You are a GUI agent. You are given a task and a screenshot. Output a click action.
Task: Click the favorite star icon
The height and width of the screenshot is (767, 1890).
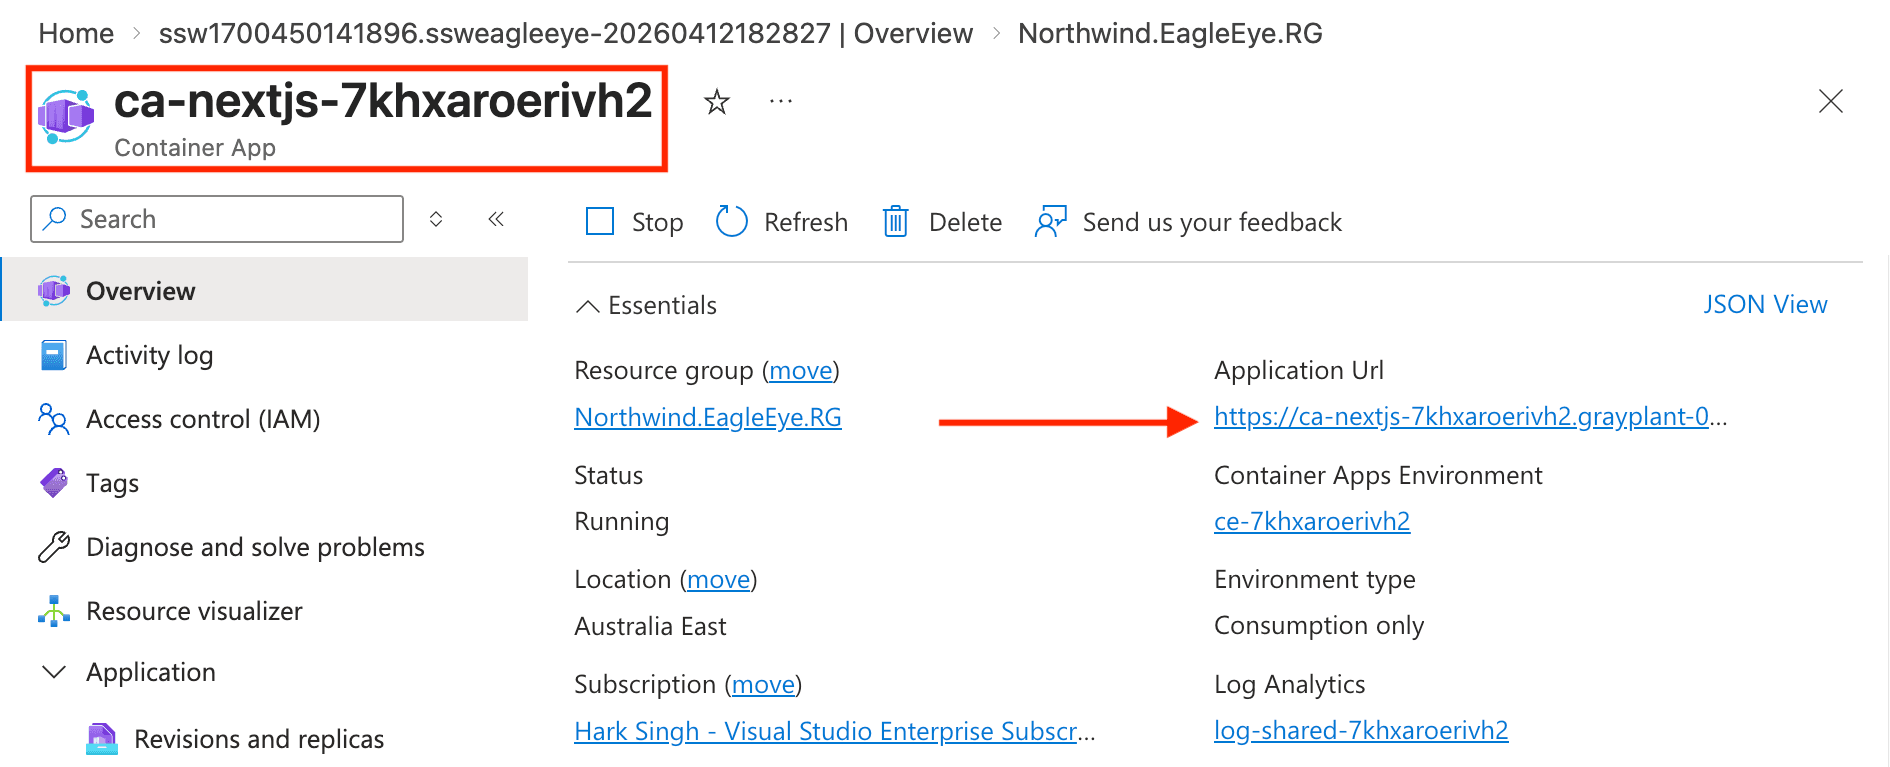716,102
